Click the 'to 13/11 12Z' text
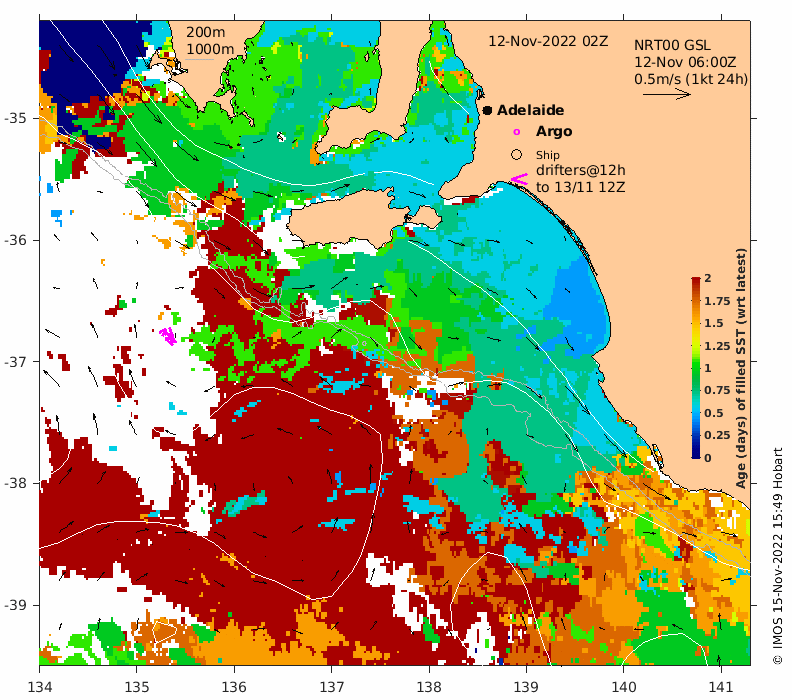 tap(580, 187)
